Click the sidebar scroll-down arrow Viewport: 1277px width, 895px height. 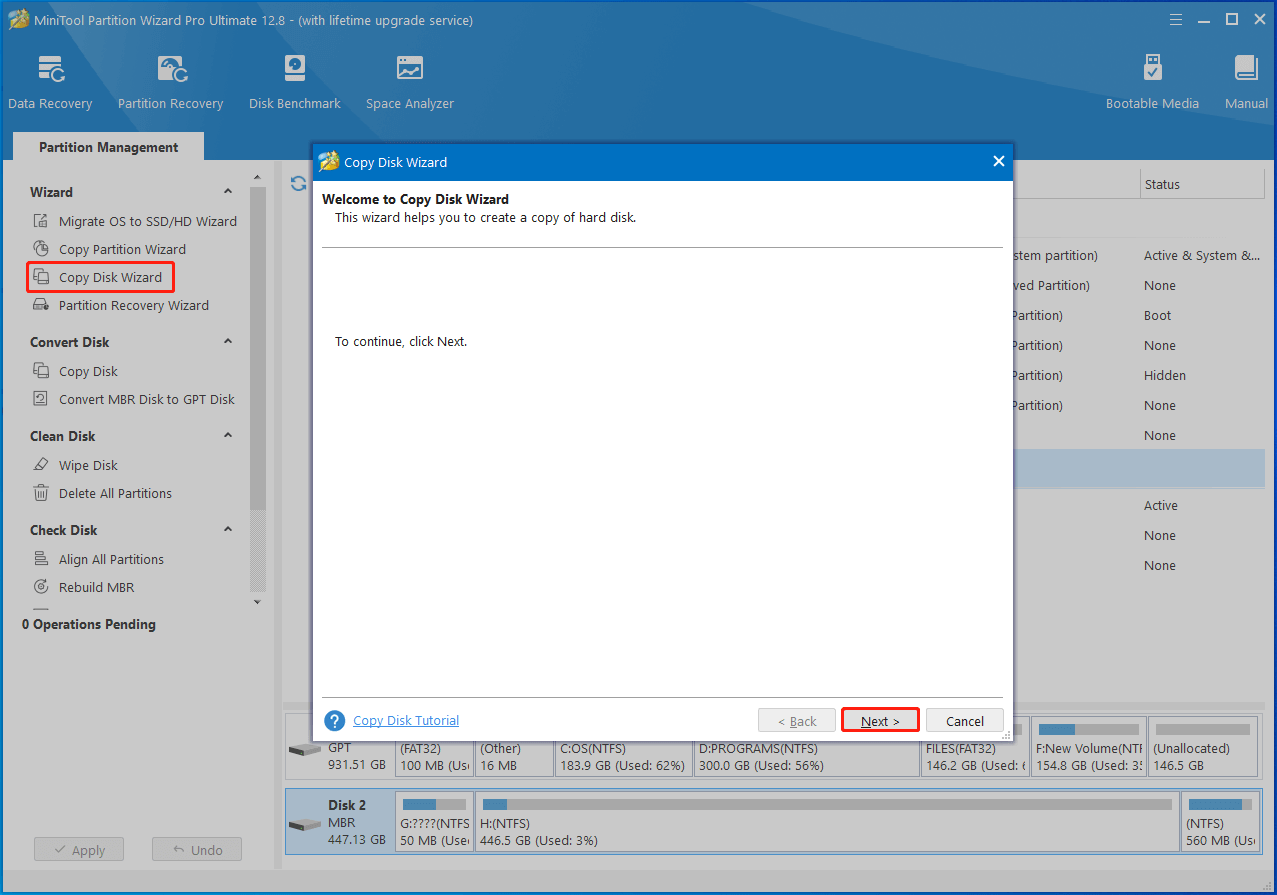tap(257, 602)
